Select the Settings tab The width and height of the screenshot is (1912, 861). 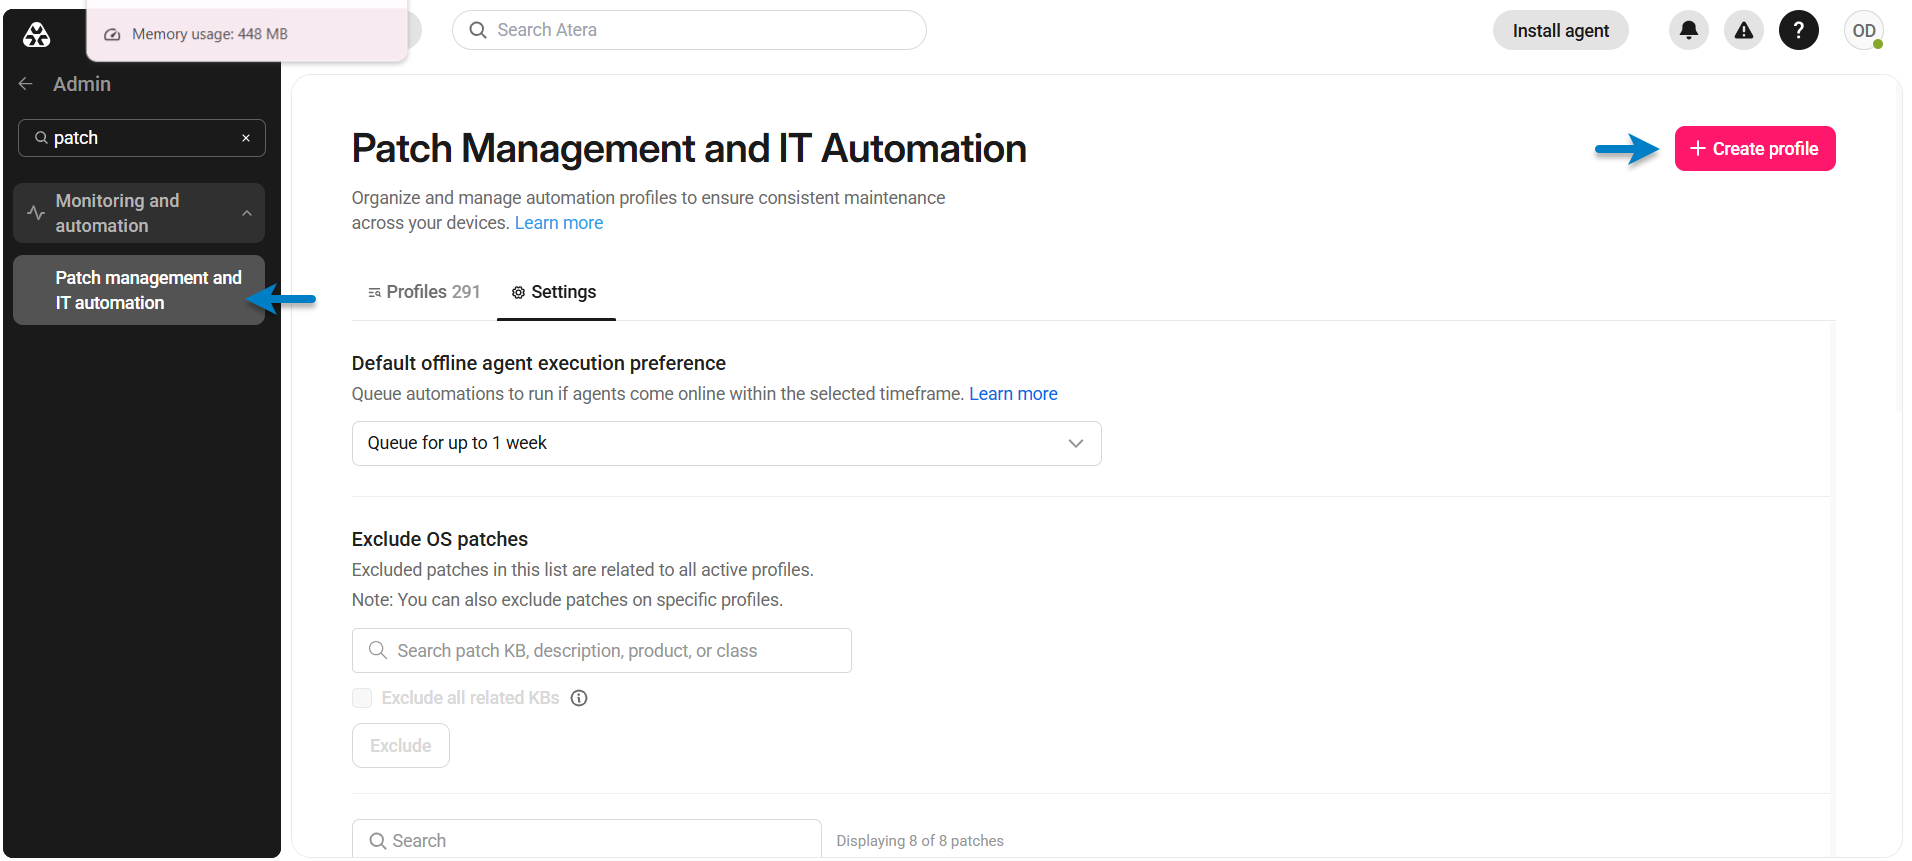click(555, 292)
